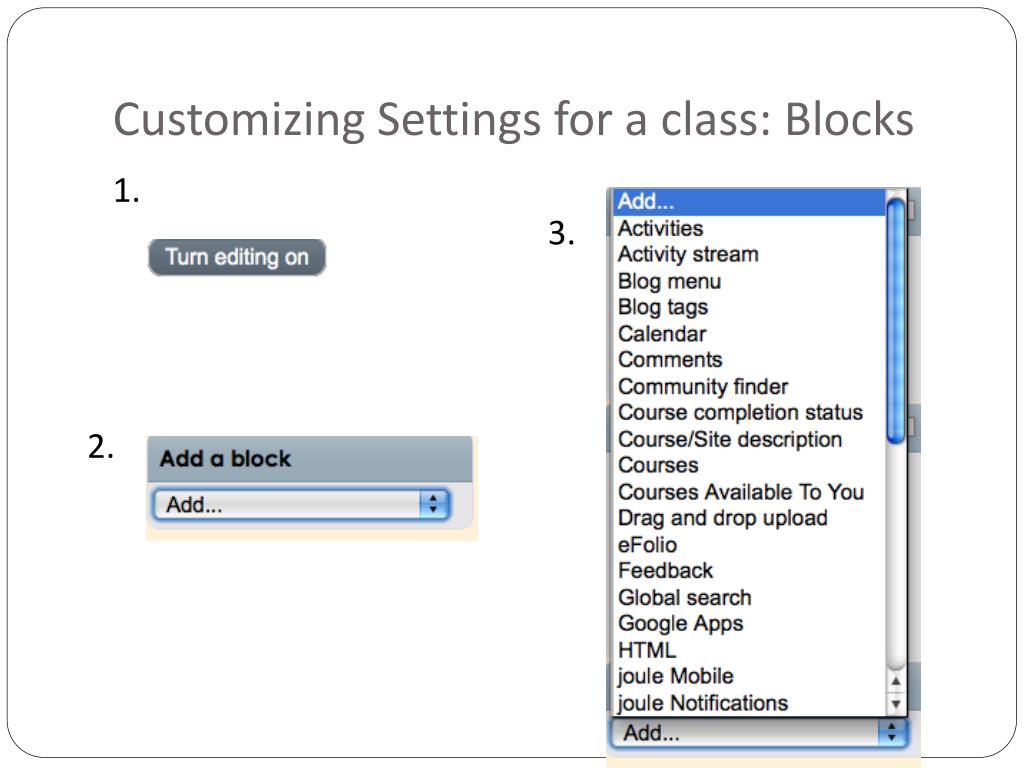Pick Courses Available To You
This screenshot has height=768, width=1024.
(x=740, y=492)
